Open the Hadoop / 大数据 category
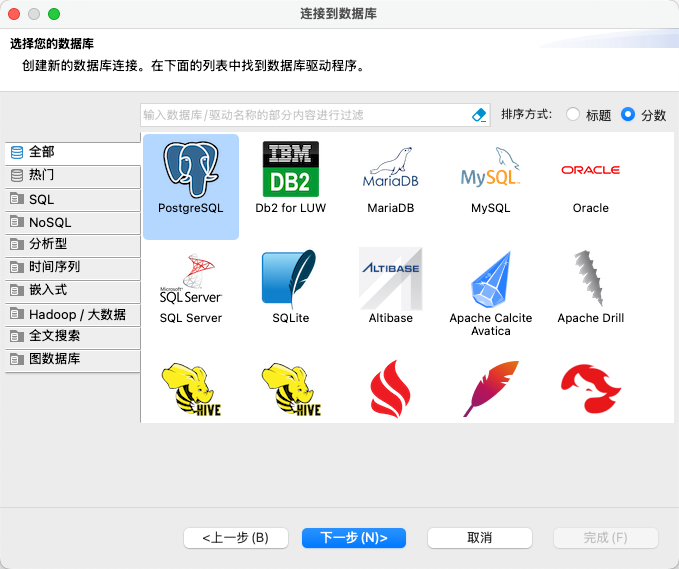The height and width of the screenshot is (569, 679). click(x=73, y=314)
